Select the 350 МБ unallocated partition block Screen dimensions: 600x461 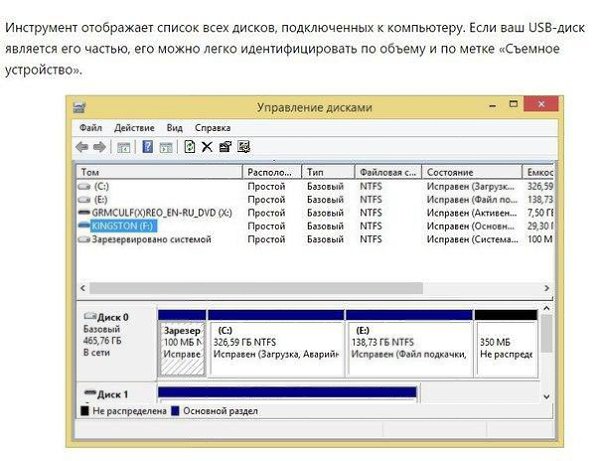coord(506,344)
